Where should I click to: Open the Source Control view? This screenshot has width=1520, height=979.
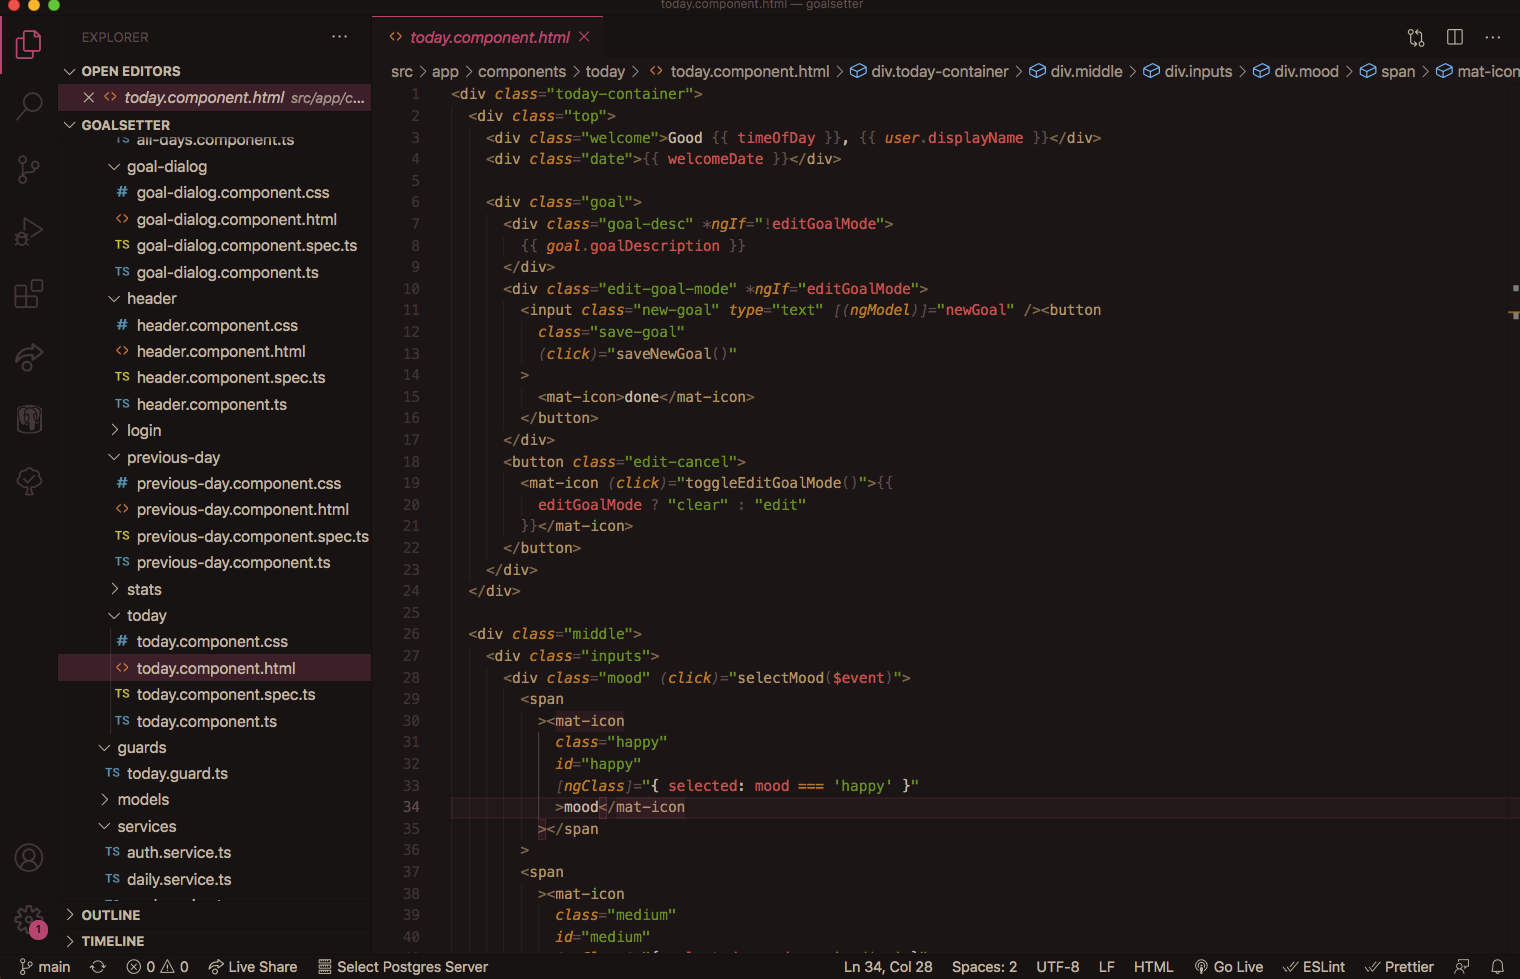click(29, 169)
